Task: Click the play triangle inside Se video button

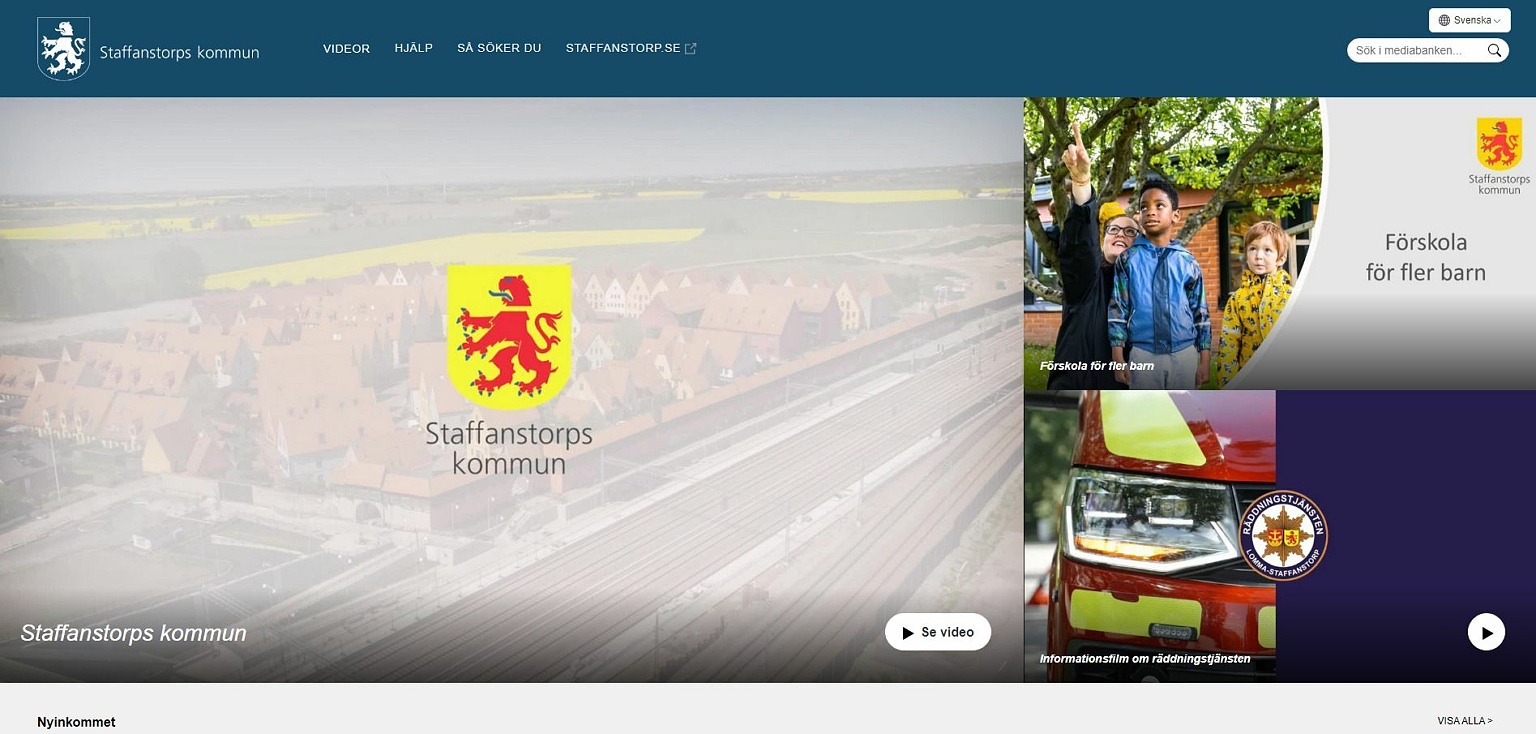Action: pyautogui.click(x=908, y=632)
